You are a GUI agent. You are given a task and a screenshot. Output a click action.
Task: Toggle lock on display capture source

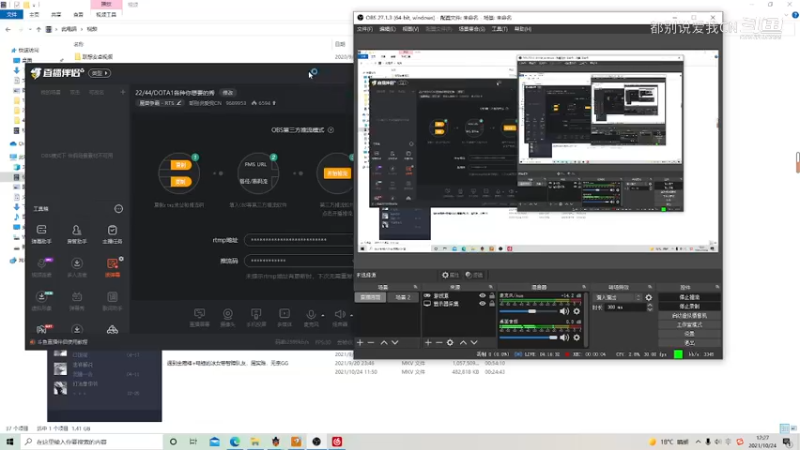(492, 304)
